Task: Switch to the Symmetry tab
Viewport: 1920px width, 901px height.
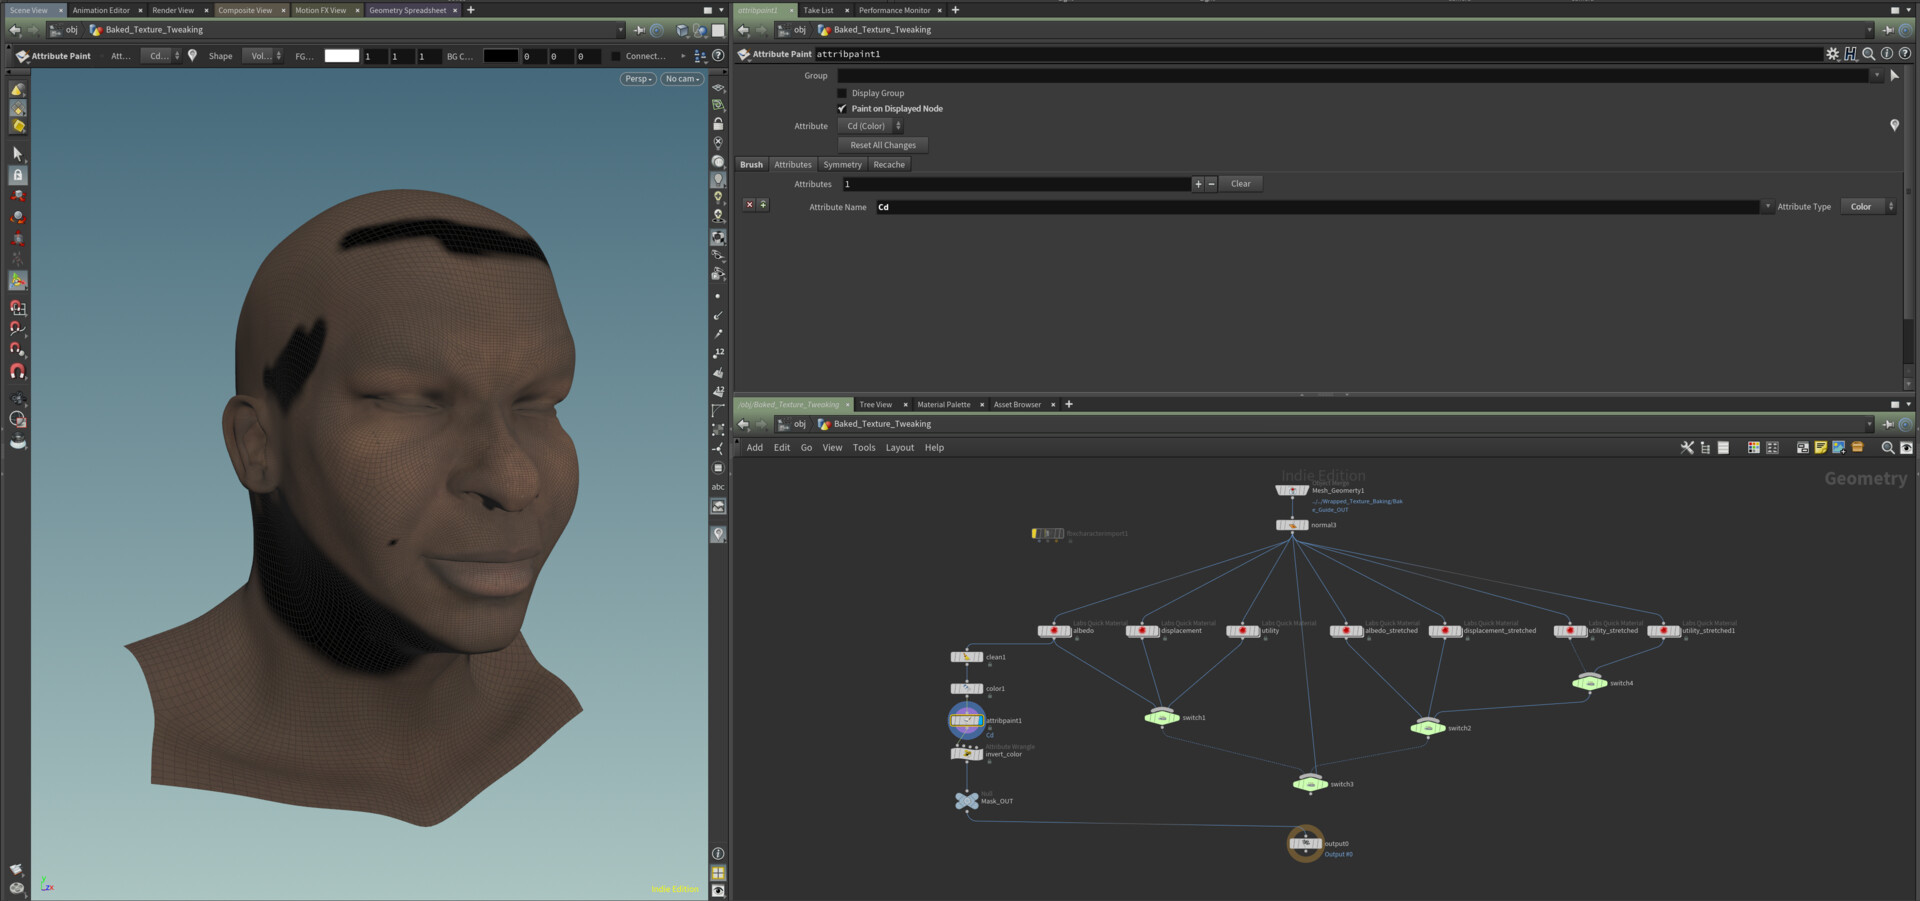Action: point(842,165)
